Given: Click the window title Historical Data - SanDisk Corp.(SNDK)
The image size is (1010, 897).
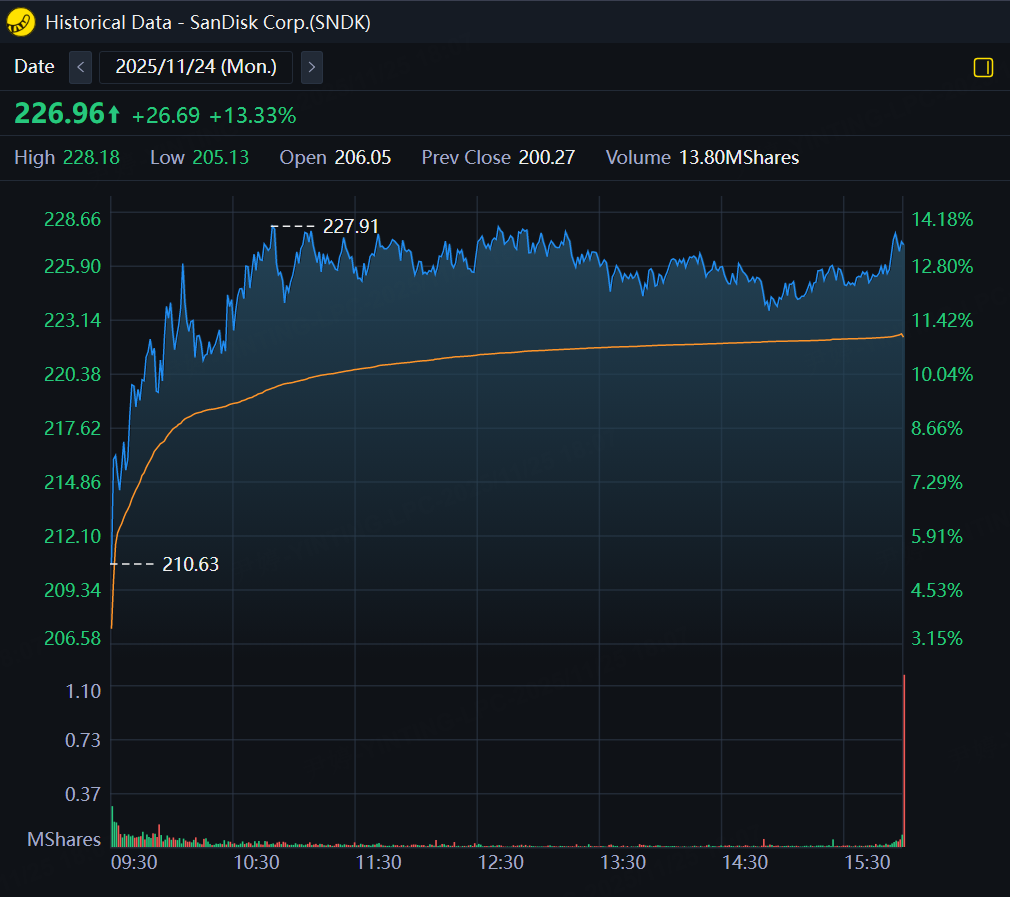Looking at the screenshot, I should (x=207, y=23).
